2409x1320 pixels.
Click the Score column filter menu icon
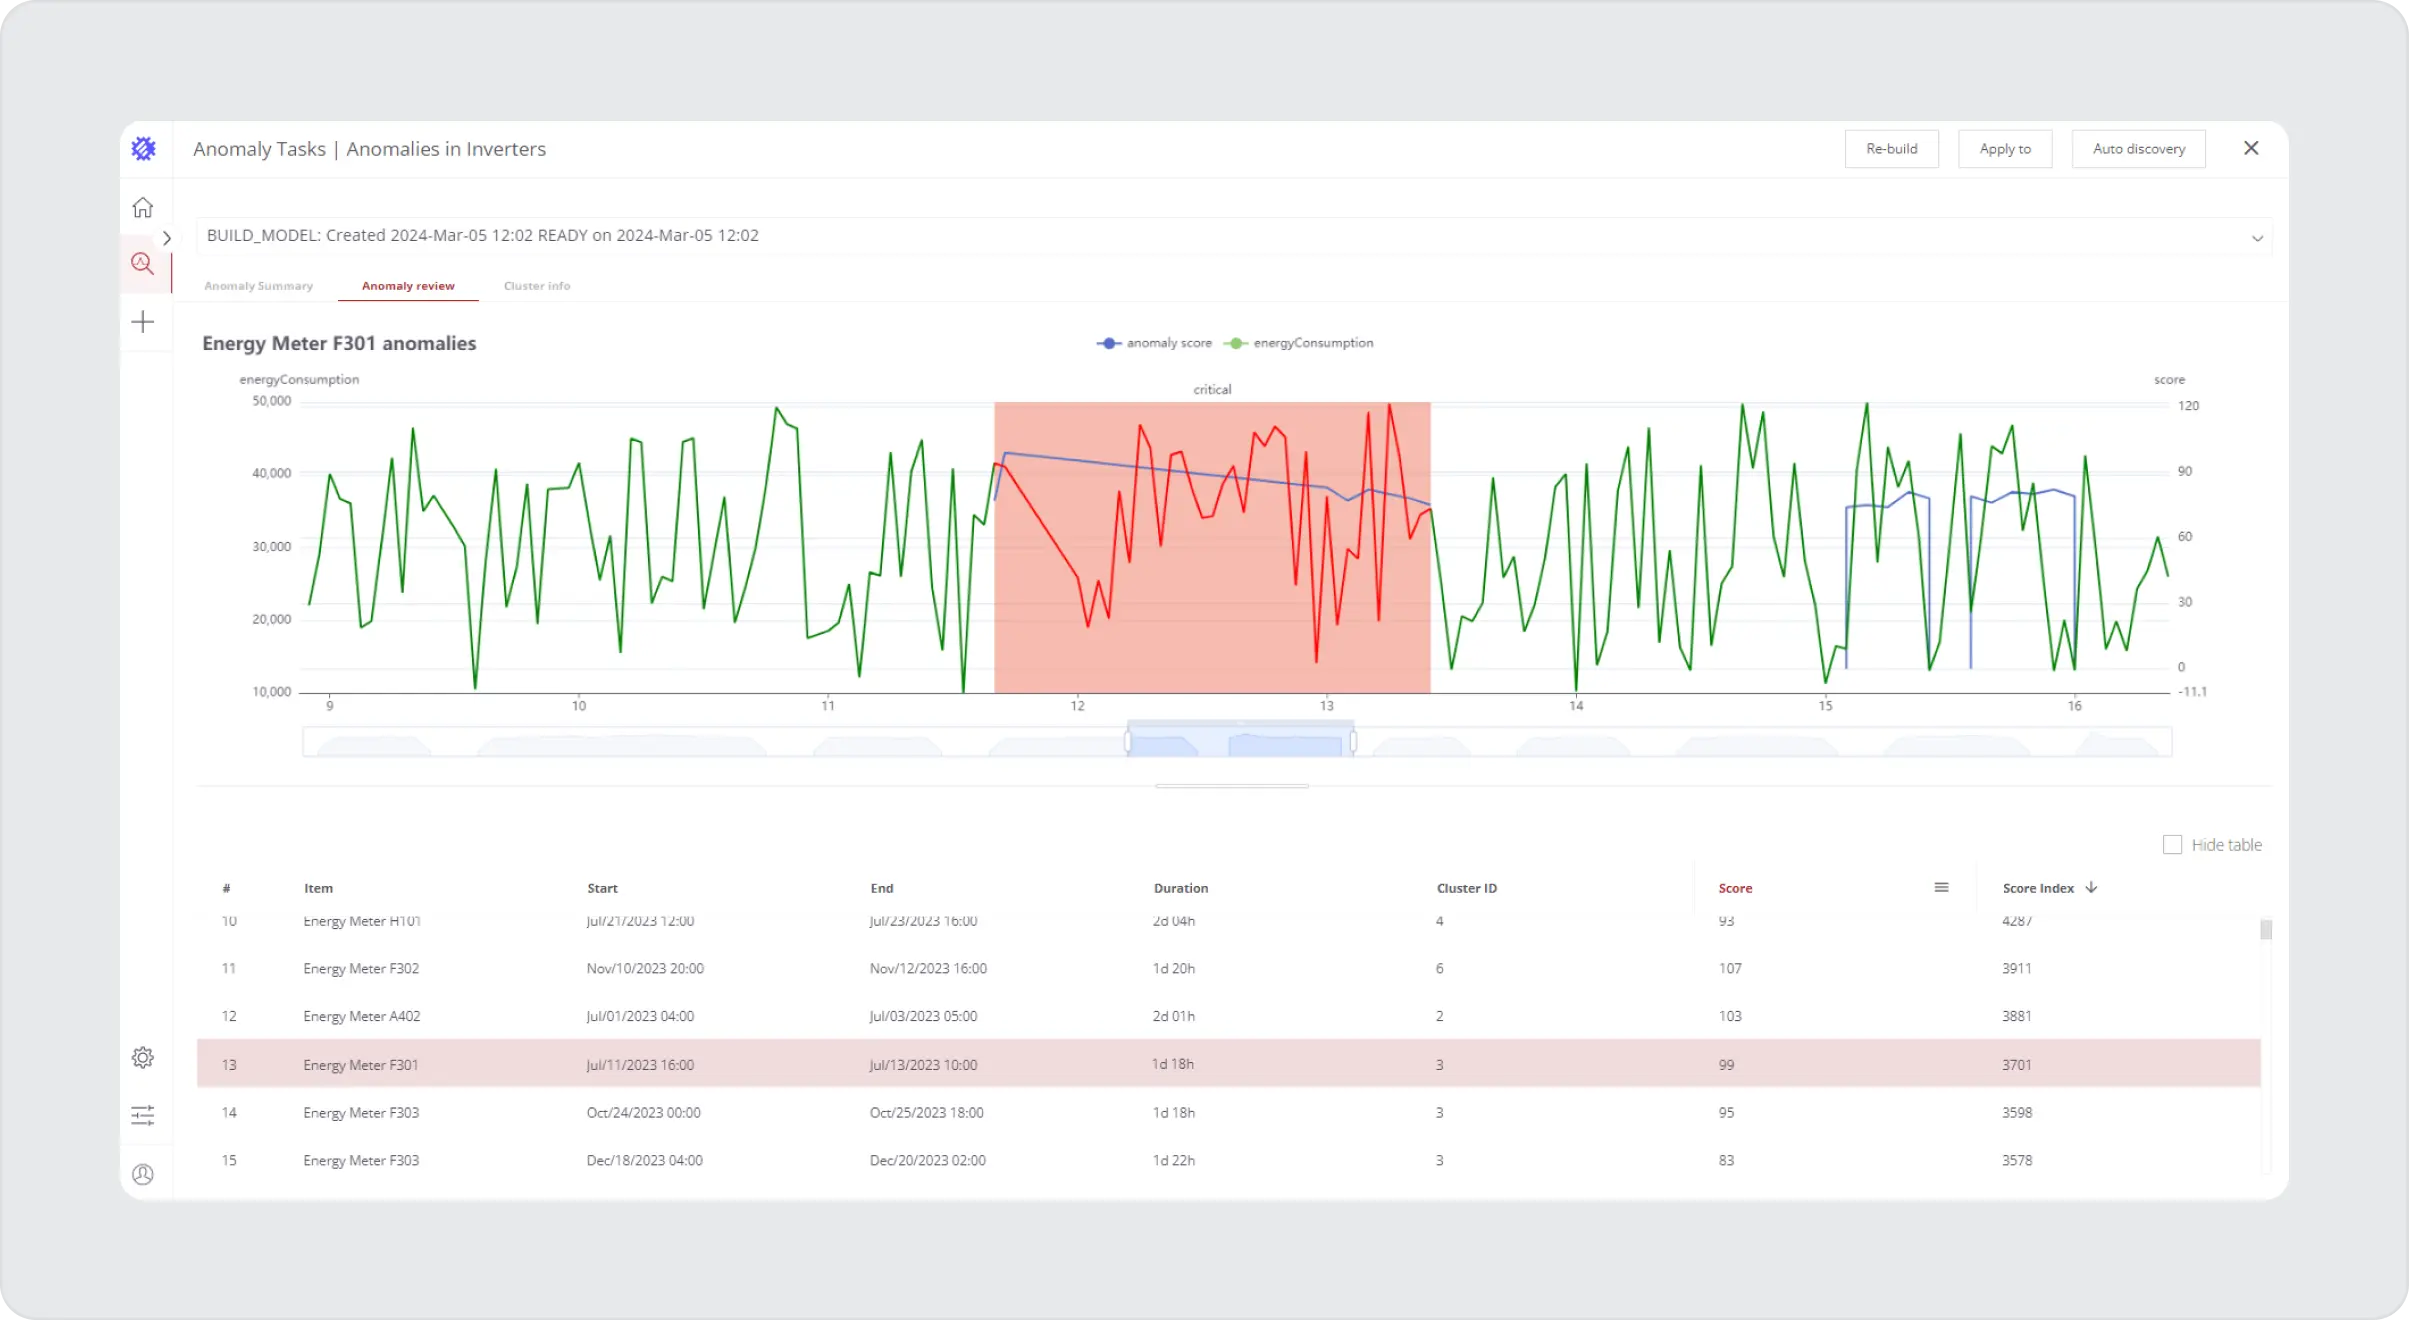pyautogui.click(x=1941, y=886)
